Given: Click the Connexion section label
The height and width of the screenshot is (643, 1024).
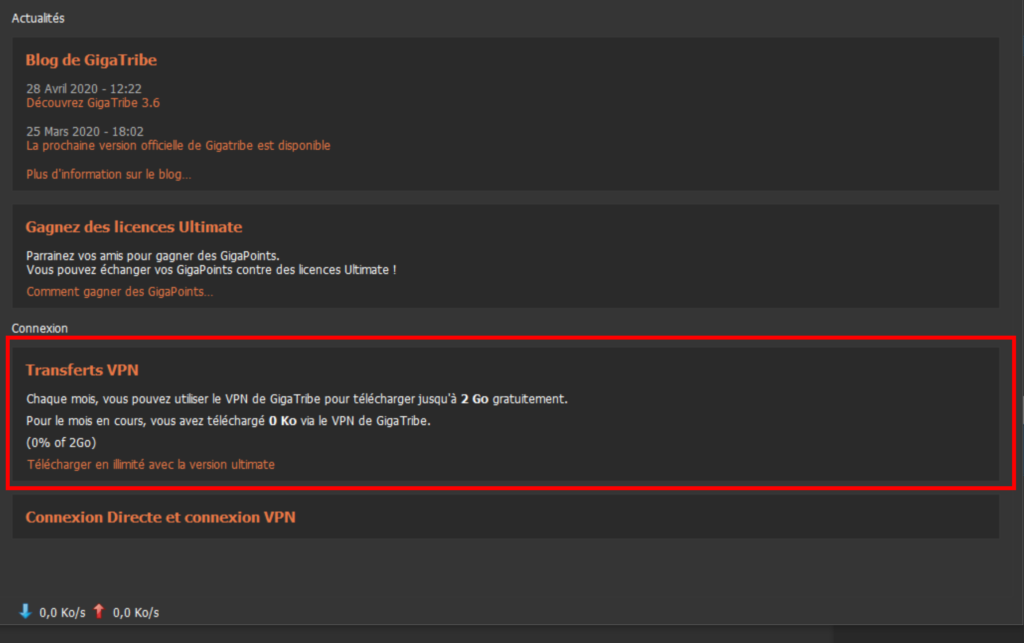Looking at the screenshot, I should 39,328.
